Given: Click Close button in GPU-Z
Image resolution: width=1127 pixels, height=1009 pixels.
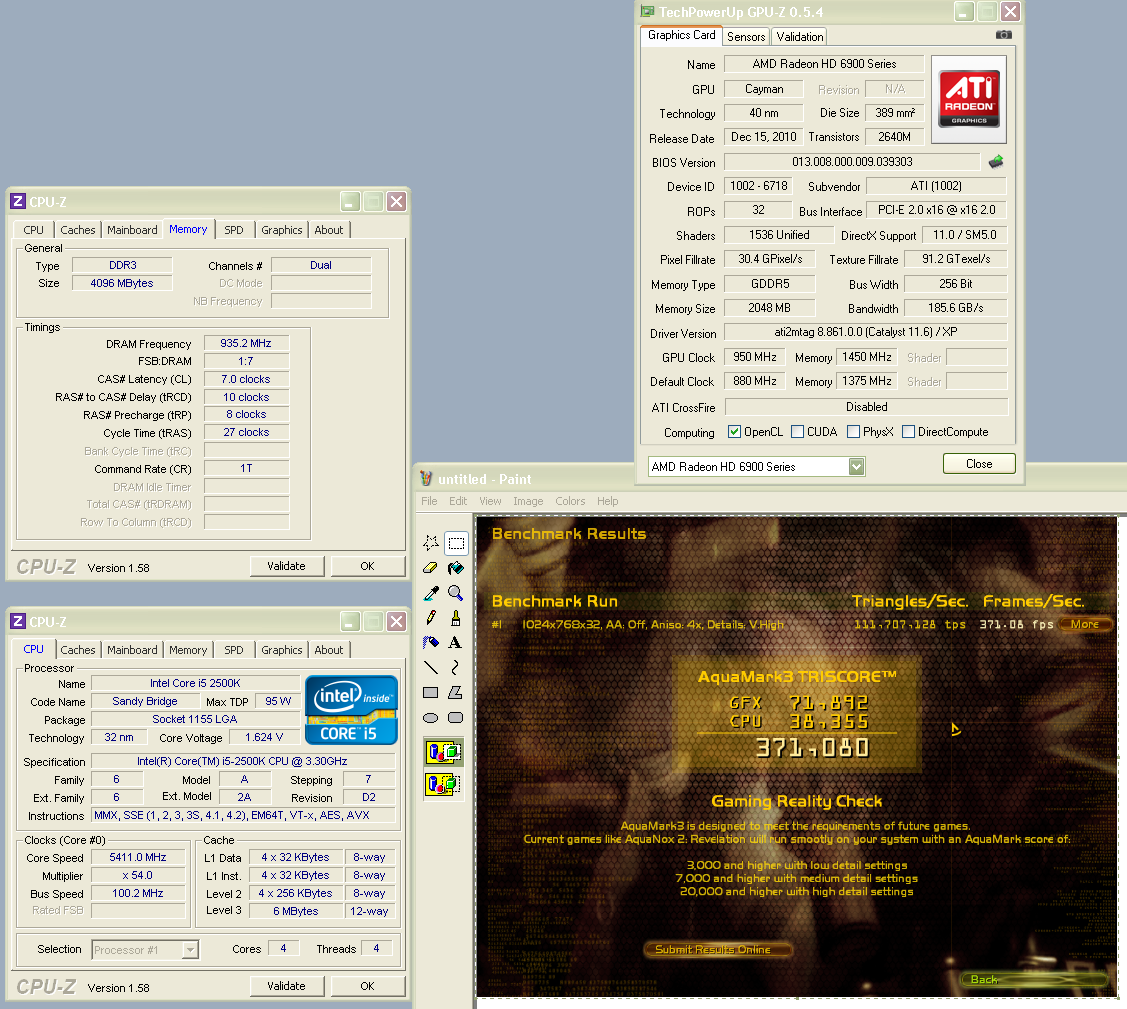Looking at the screenshot, I should (x=979, y=464).
